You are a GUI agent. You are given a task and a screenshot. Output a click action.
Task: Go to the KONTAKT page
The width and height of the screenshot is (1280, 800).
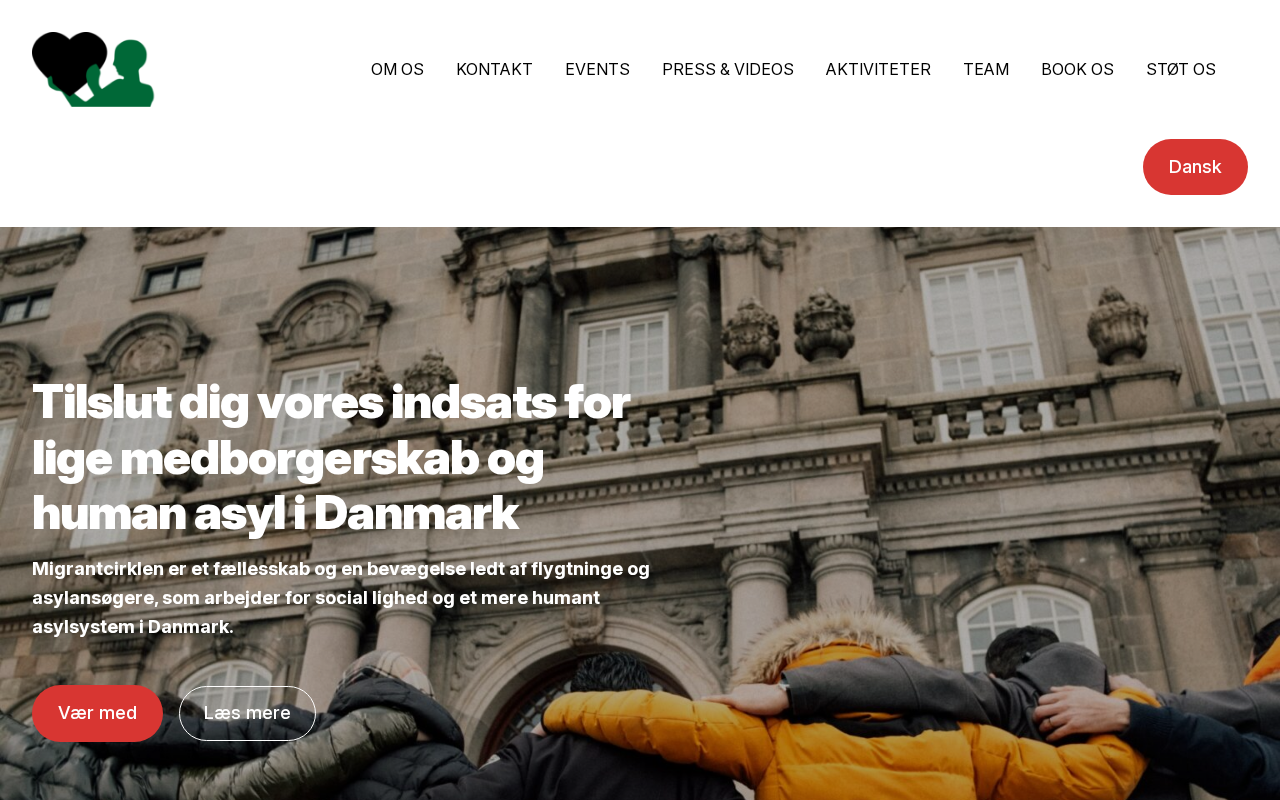494,69
